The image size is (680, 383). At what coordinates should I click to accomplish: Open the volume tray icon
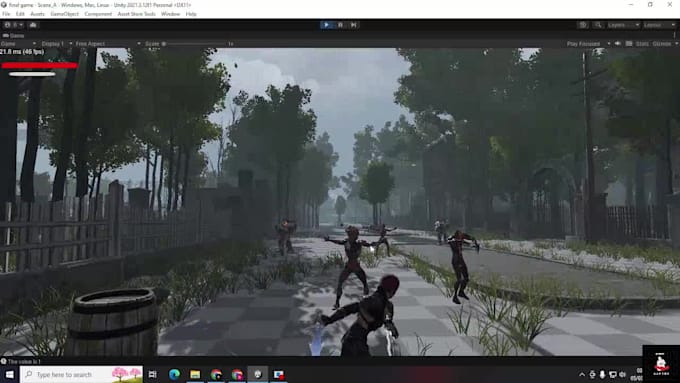(x=623, y=374)
